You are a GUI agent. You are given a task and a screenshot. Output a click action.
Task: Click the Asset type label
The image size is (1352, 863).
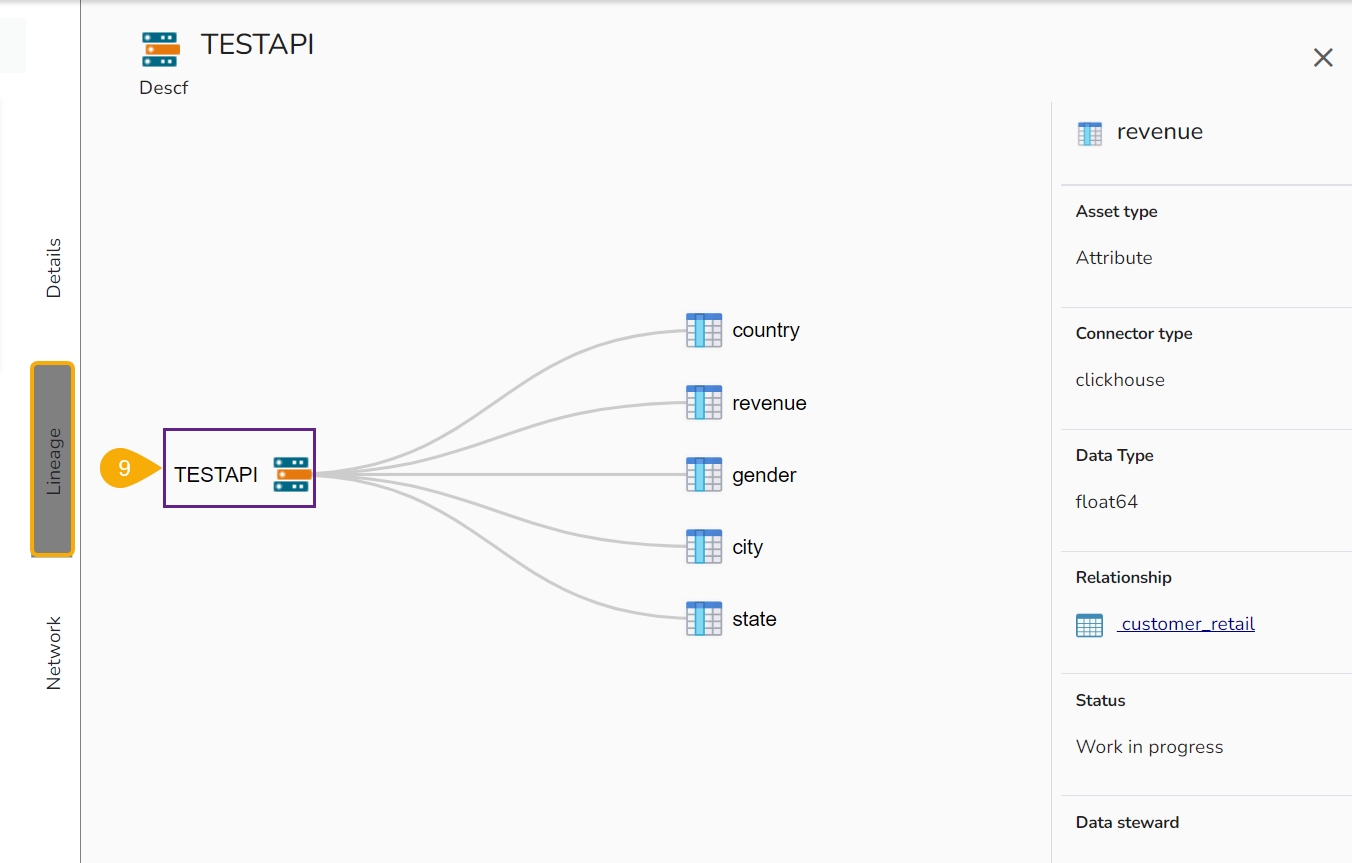click(1117, 212)
